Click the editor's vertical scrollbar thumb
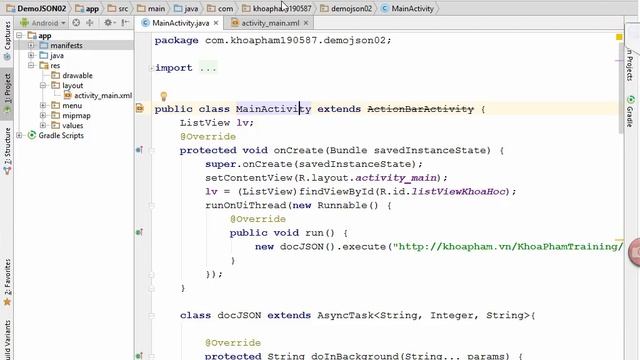The width and height of the screenshot is (640, 360). 621,88
